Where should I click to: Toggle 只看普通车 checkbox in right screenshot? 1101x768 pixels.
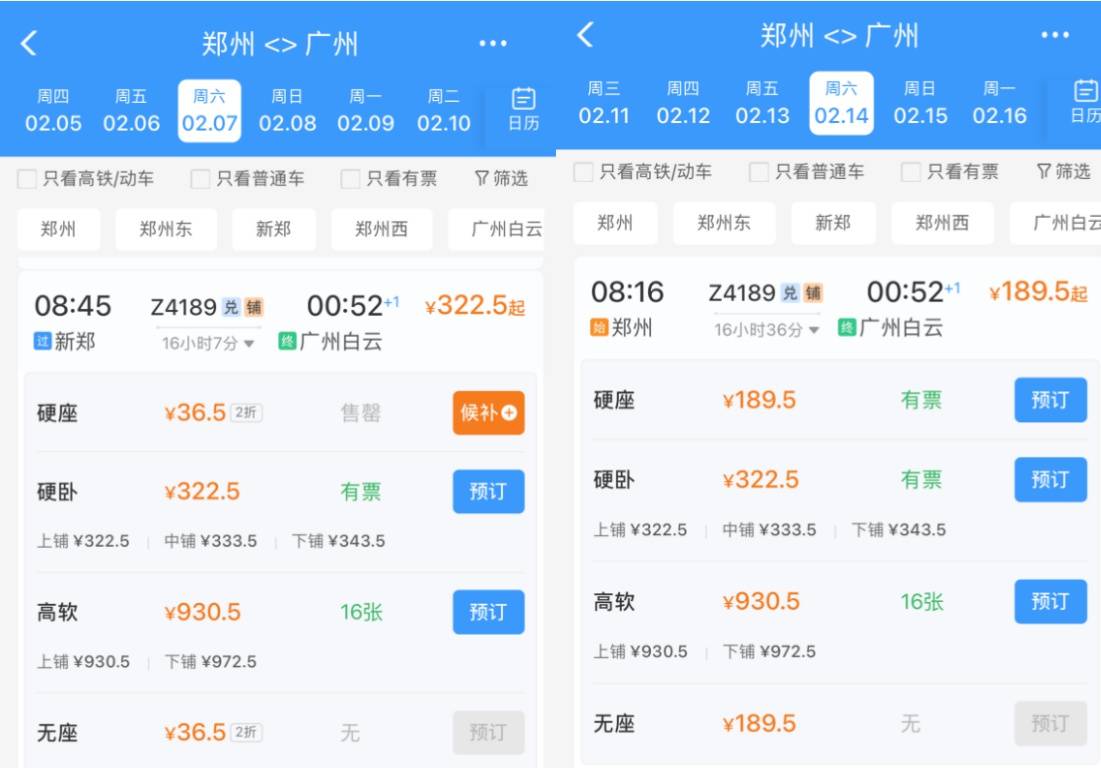pyautogui.click(x=760, y=172)
